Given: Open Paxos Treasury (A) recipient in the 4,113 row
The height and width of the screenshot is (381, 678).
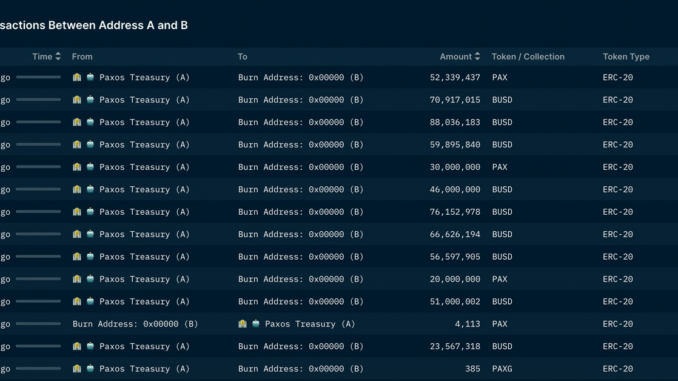Looking at the screenshot, I should tap(310, 324).
